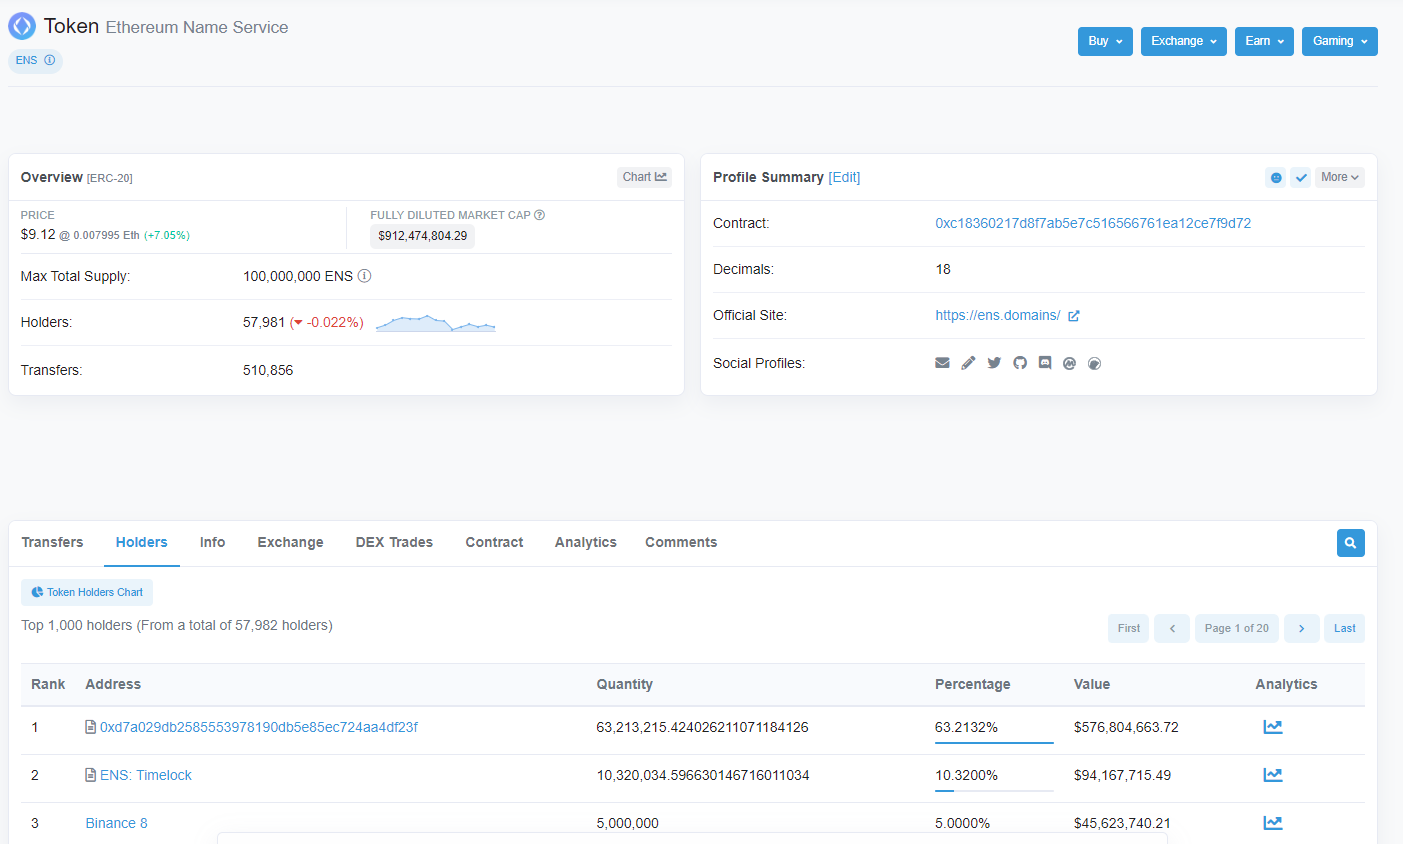Open the CoinGecko social profile icon
The width and height of the screenshot is (1403, 844).
1095,363
